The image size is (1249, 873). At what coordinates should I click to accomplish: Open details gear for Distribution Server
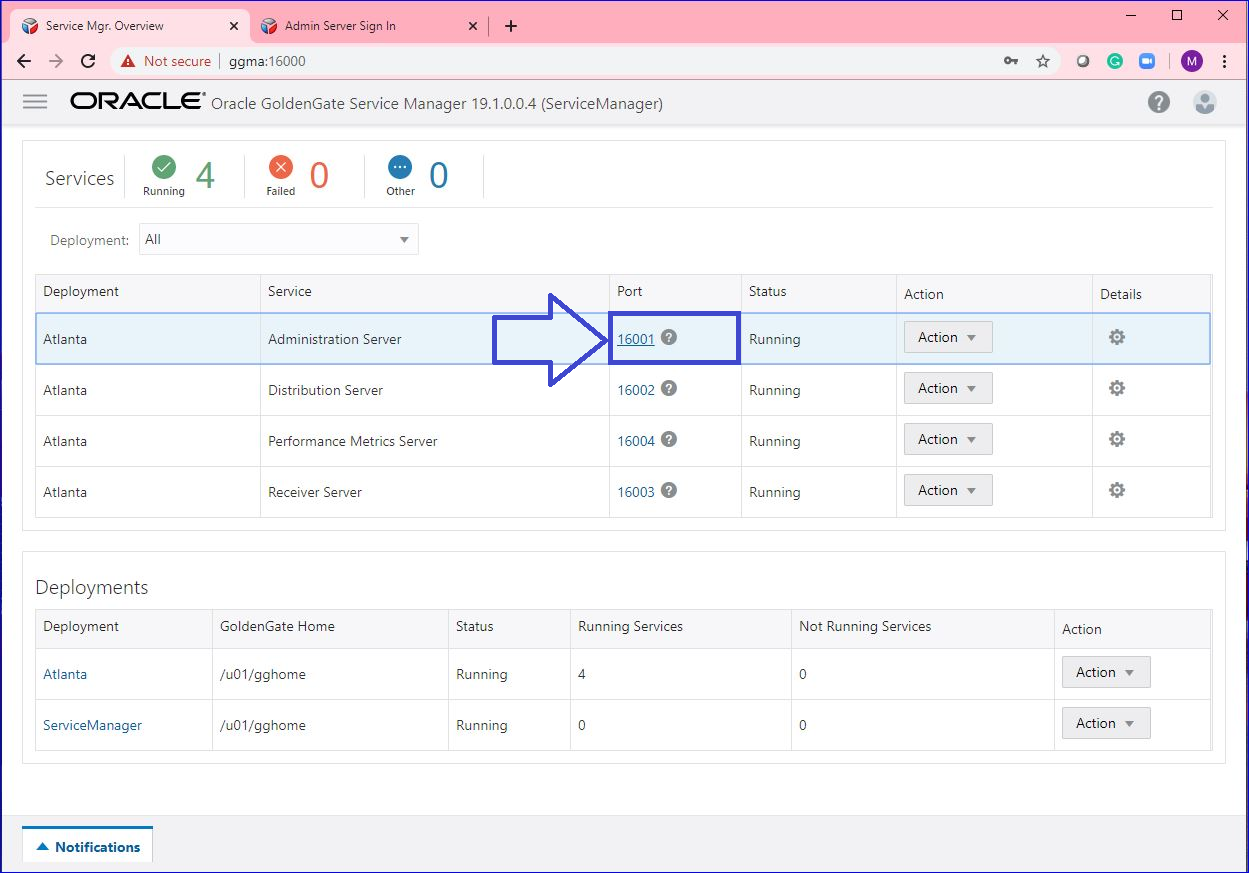(x=1117, y=388)
